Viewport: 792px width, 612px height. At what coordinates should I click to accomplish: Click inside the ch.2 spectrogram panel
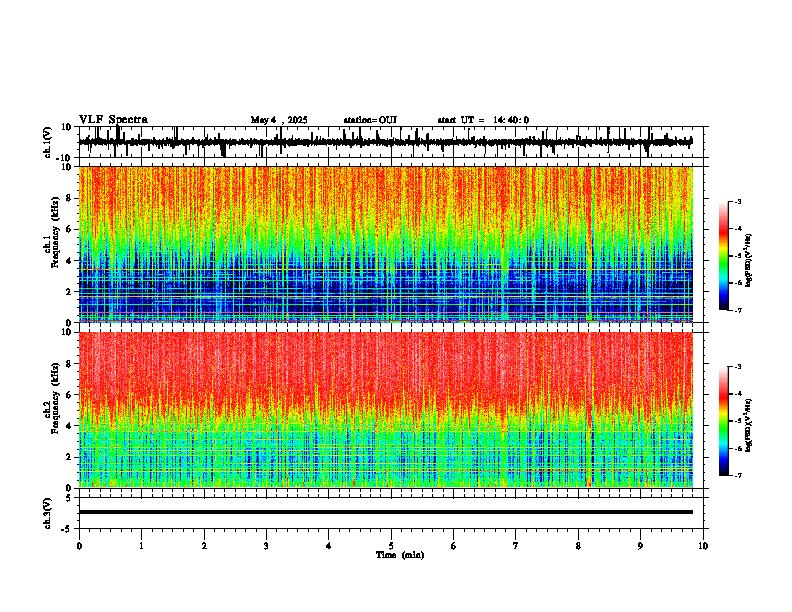coord(386,410)
